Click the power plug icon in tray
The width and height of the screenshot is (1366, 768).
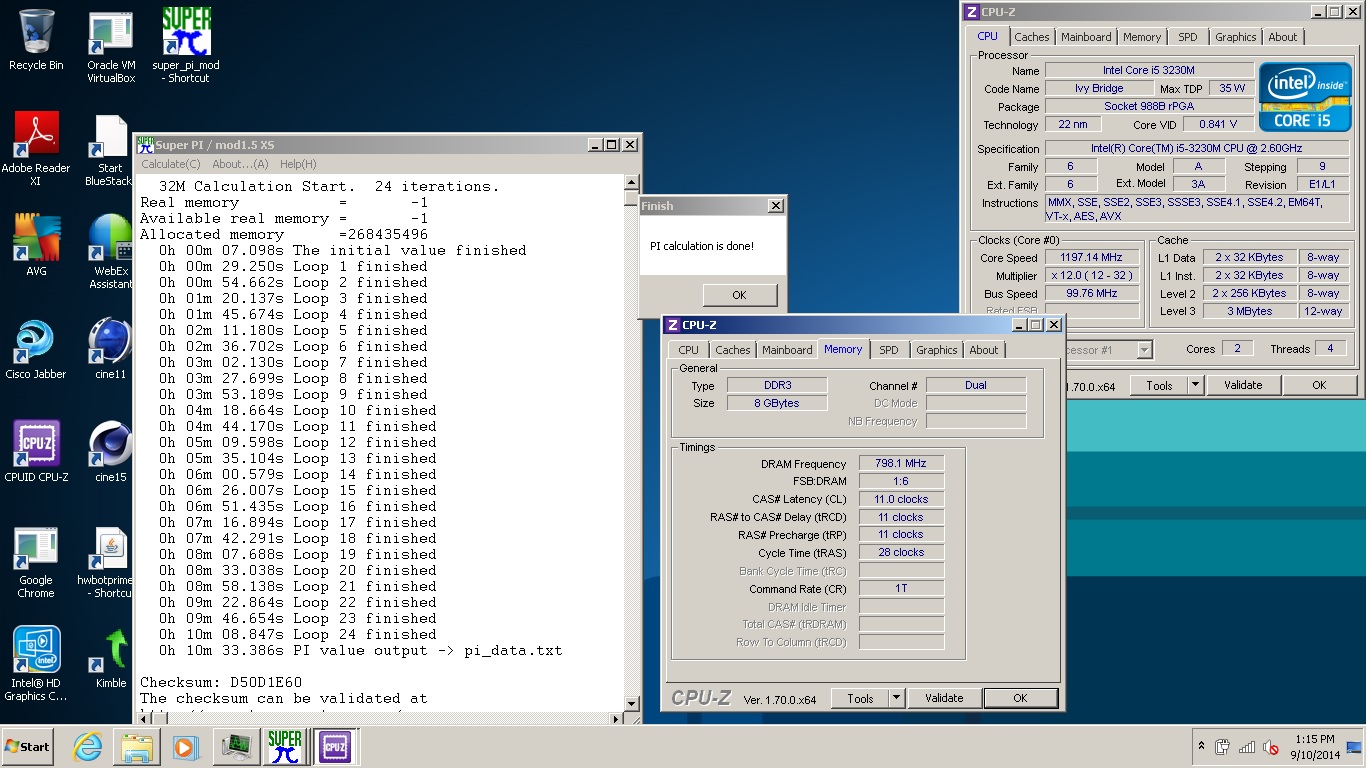tap(1222, 747)
